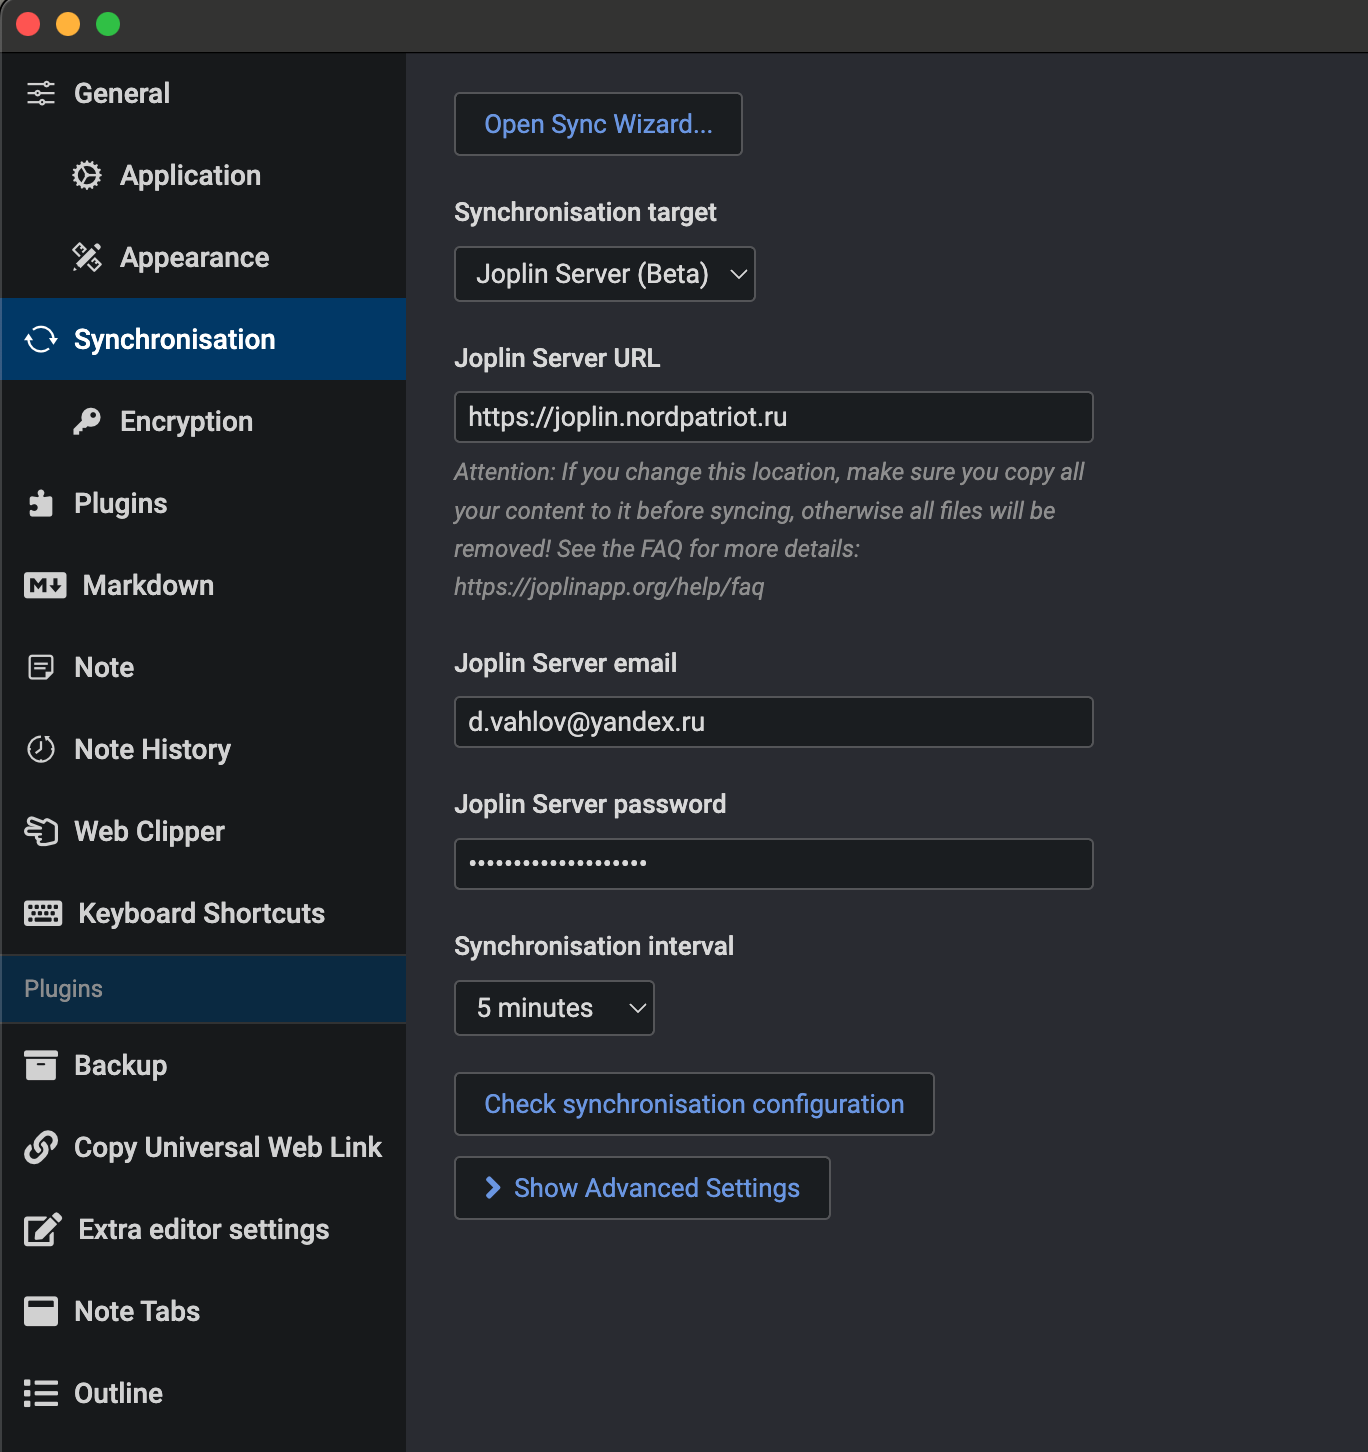
Task: Go to Application settings
Action: (204, 175)
